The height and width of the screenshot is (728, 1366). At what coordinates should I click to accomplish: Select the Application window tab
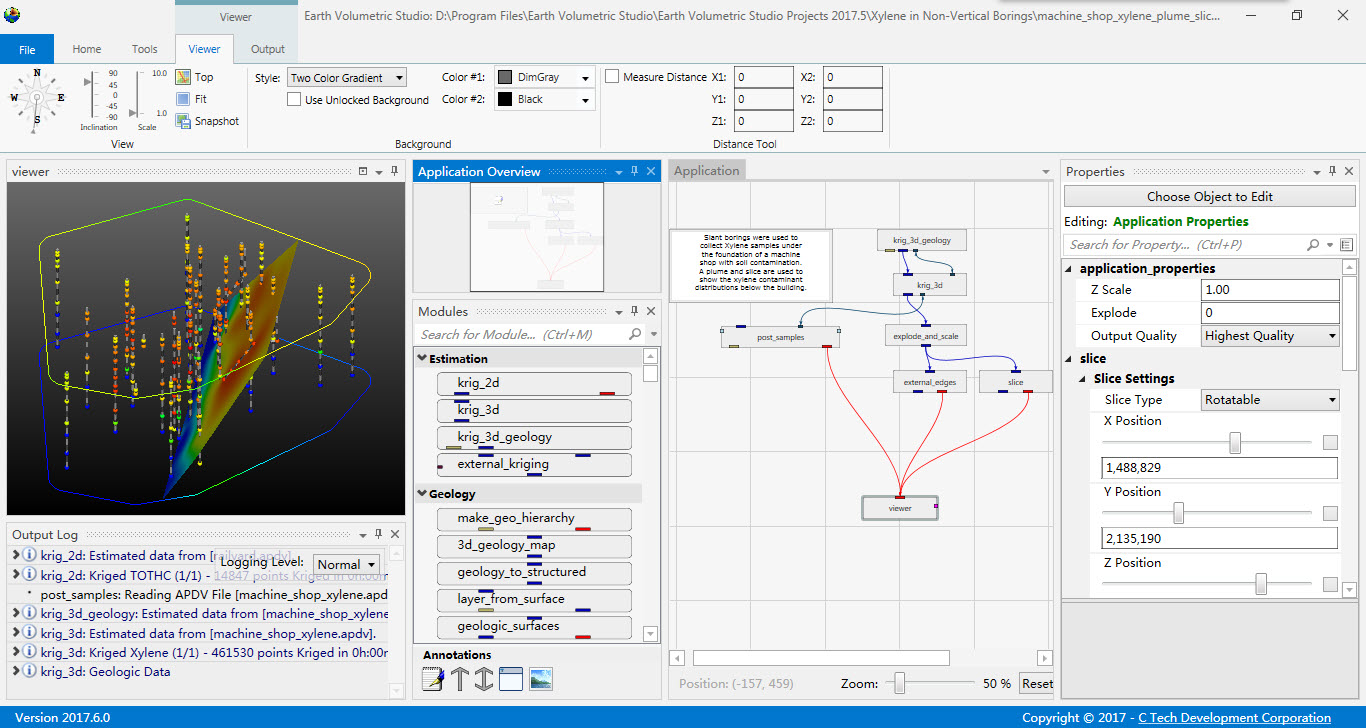point(707,171)
